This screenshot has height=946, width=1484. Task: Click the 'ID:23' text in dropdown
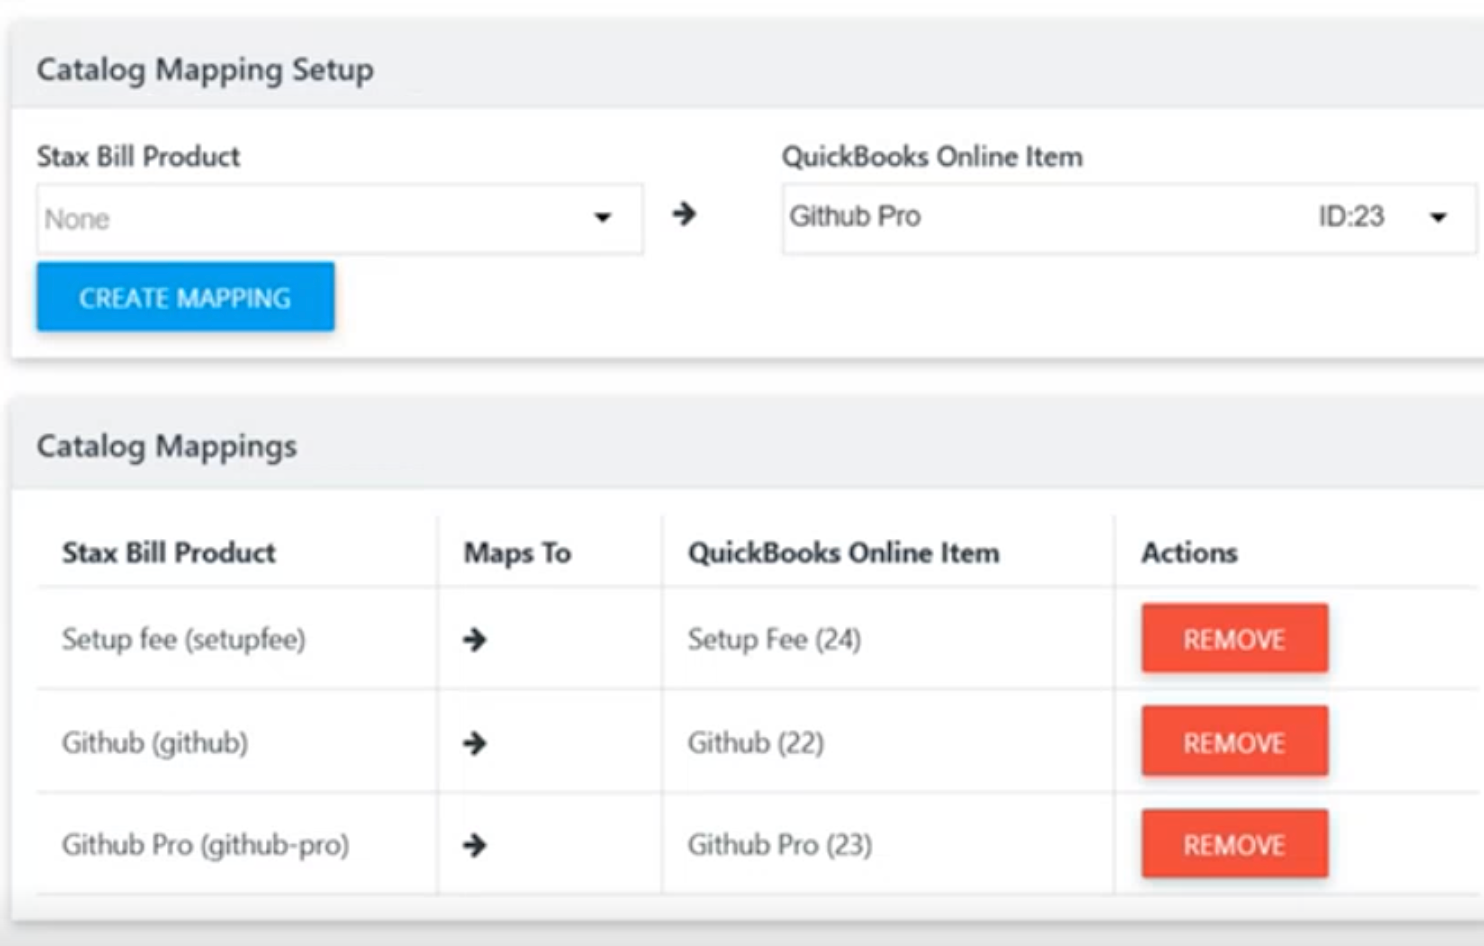(1351, 216)
